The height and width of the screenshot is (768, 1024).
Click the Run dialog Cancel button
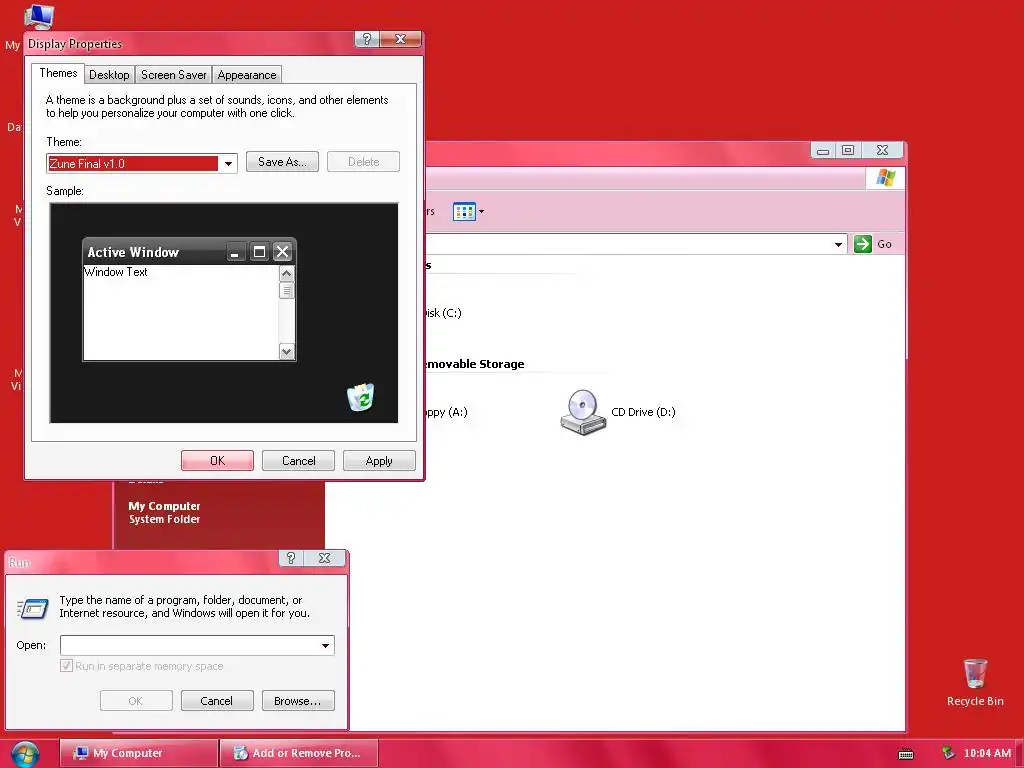pyautogui.click(x=217, y=701)
